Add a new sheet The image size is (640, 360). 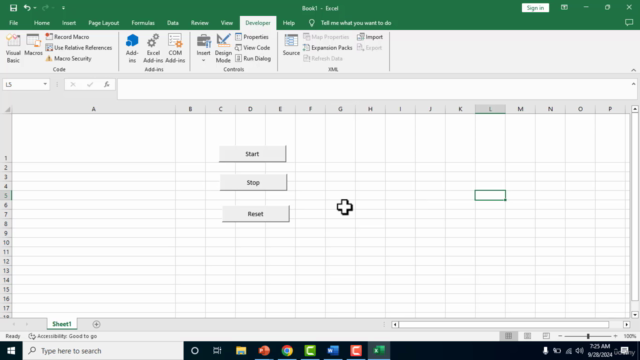point(96,324)
